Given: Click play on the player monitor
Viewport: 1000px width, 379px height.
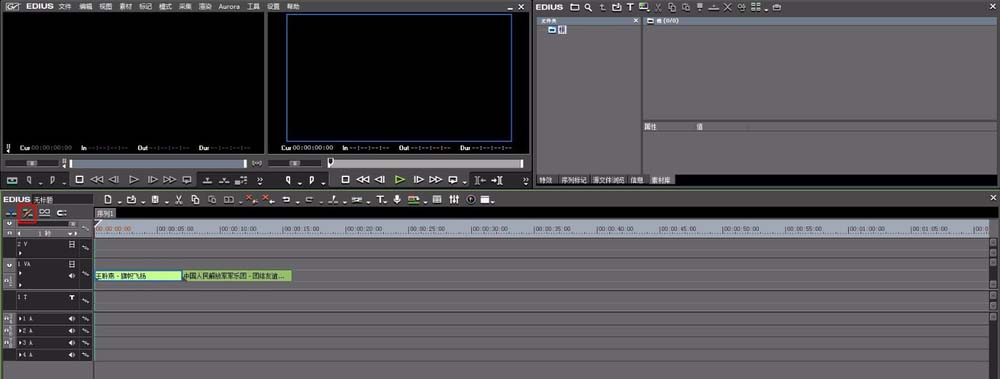Looking at the screenshot, I should coord(134,179).
